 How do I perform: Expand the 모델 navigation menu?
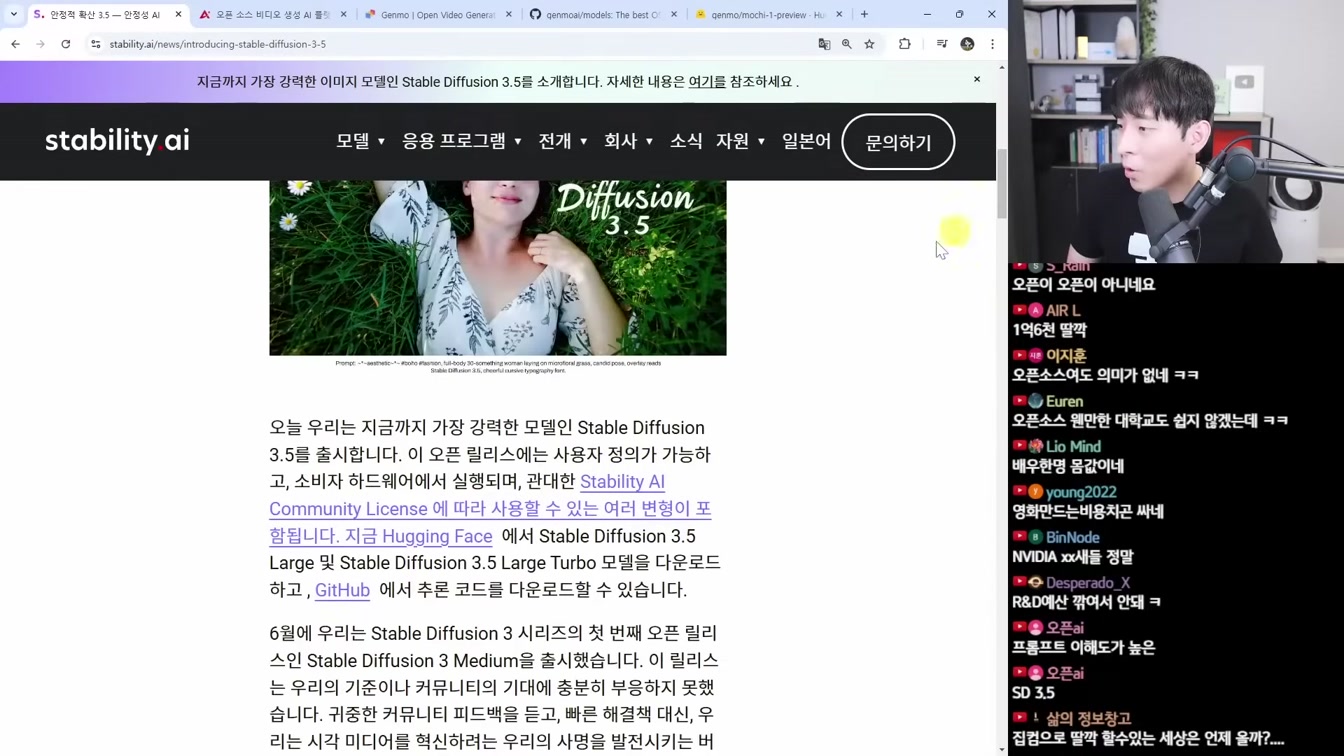[361, 141]
